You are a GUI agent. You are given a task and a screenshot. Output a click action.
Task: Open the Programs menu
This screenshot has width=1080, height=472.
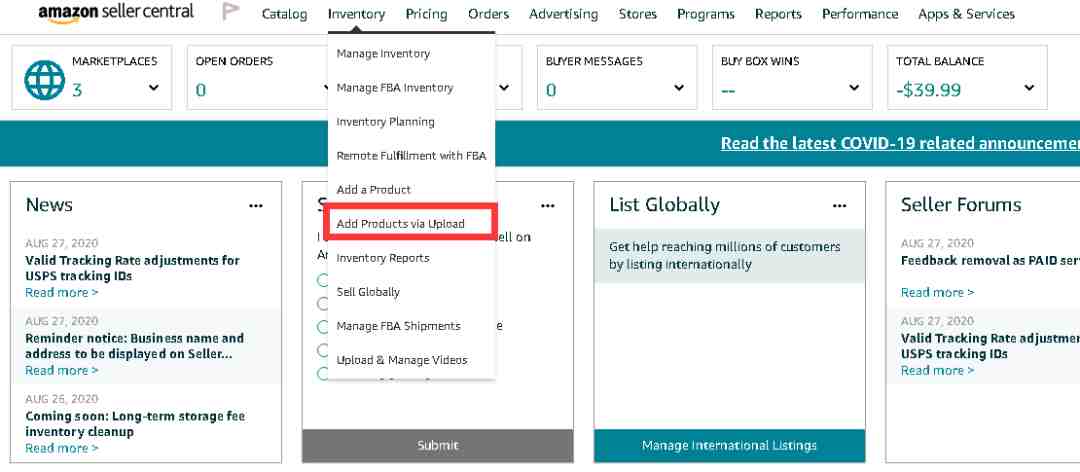point(706,14)
